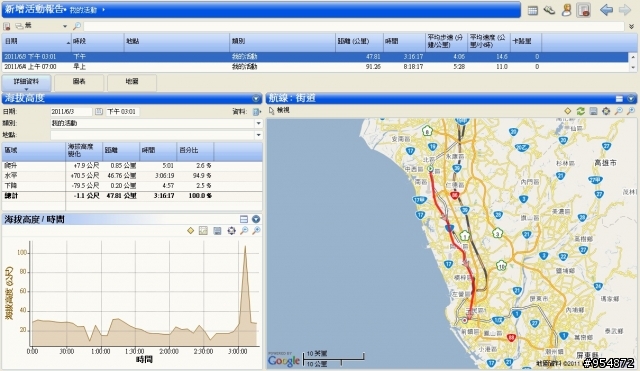Switch to the 圖表 tab
Image resolution: width=640 pixels, height=371 pixels.
pos(79,82)
